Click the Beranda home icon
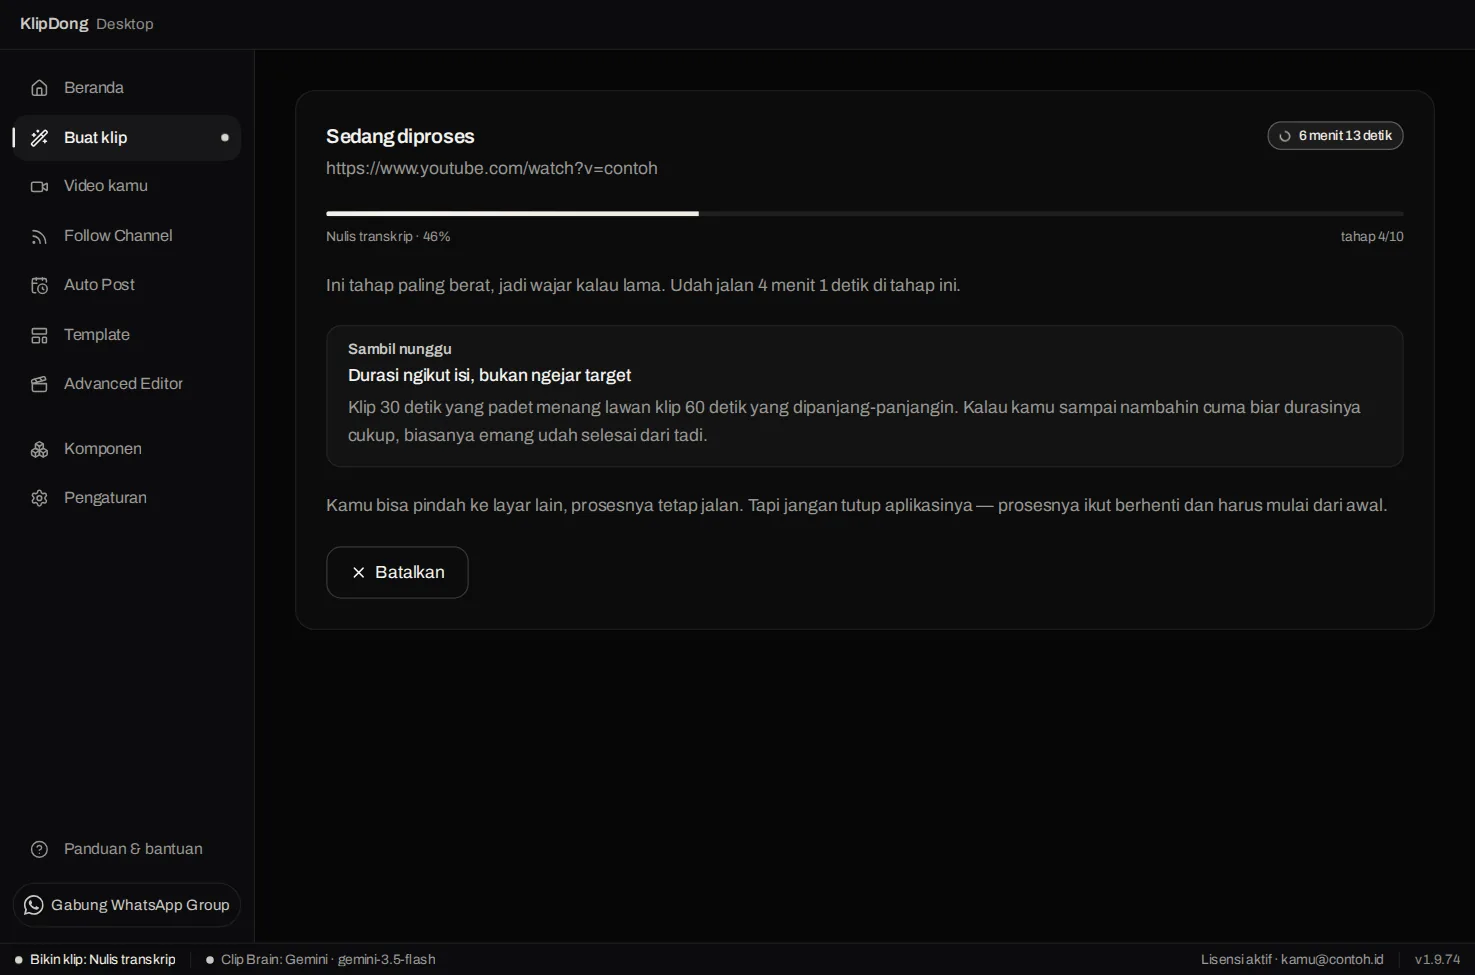This screenshot has height=975, width=1475. 39,88
